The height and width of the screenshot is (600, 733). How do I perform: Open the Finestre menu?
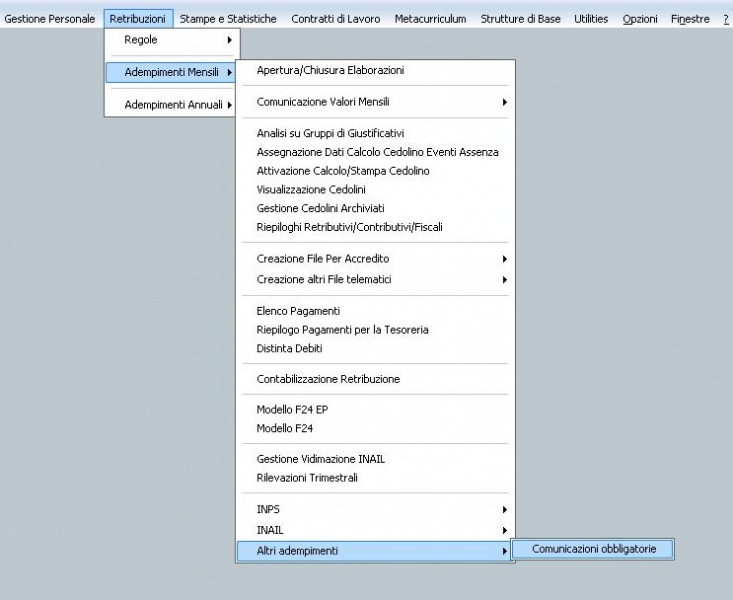point(690,19)
